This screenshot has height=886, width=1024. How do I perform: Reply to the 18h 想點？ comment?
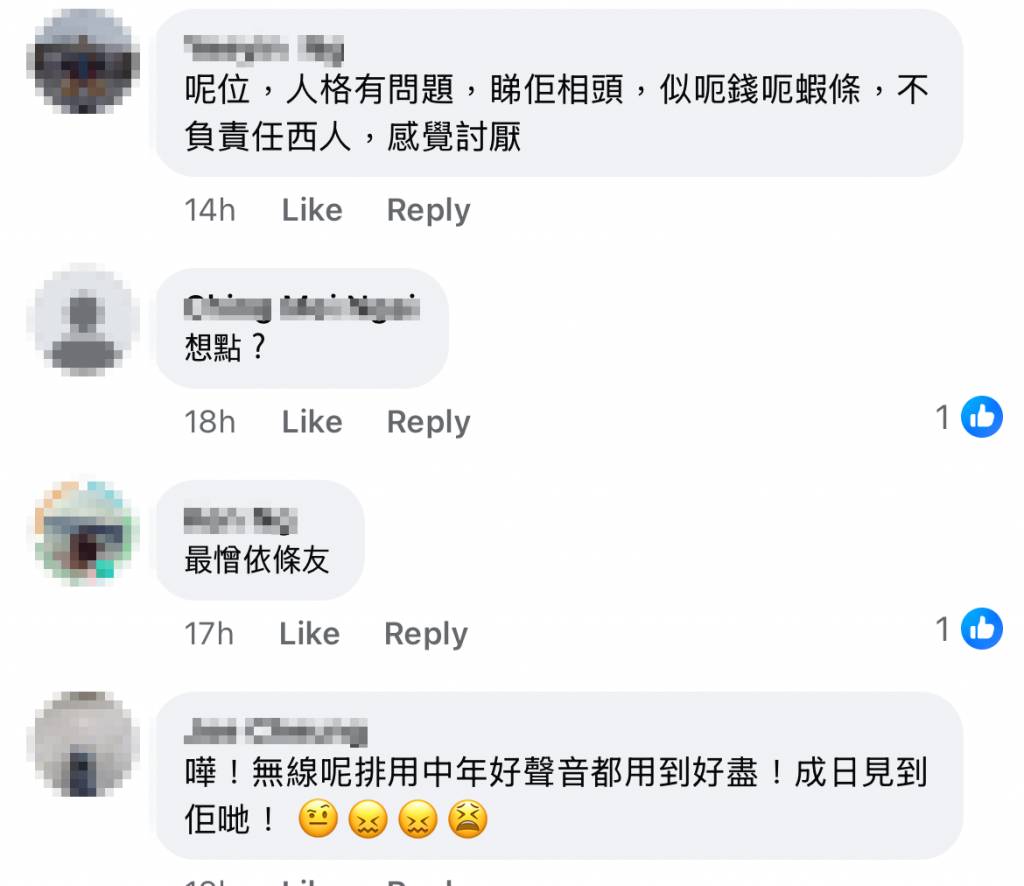pyautogui.click(x=428, y=422)
